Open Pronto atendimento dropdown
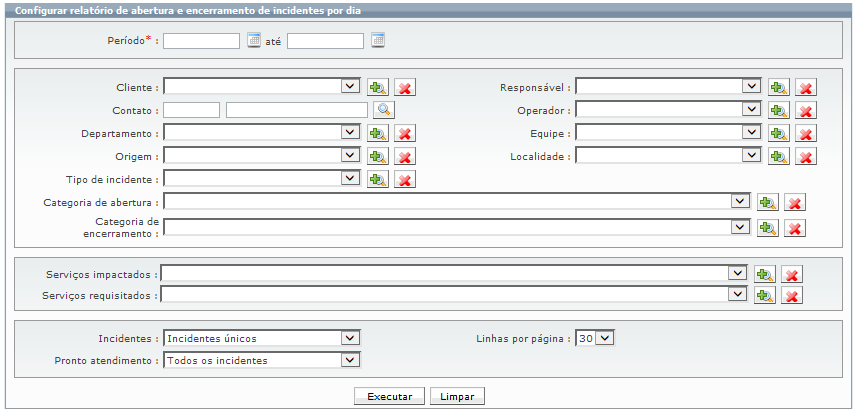Viewport: 857px width, 413px height. [262, 360]
